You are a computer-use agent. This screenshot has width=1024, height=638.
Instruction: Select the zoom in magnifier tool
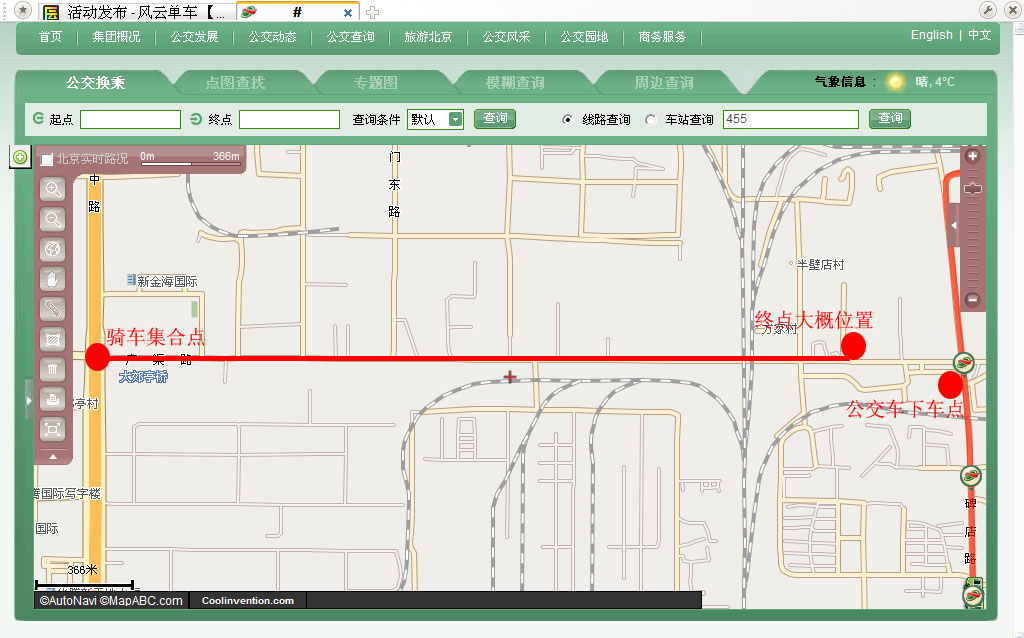coord(54,188)
